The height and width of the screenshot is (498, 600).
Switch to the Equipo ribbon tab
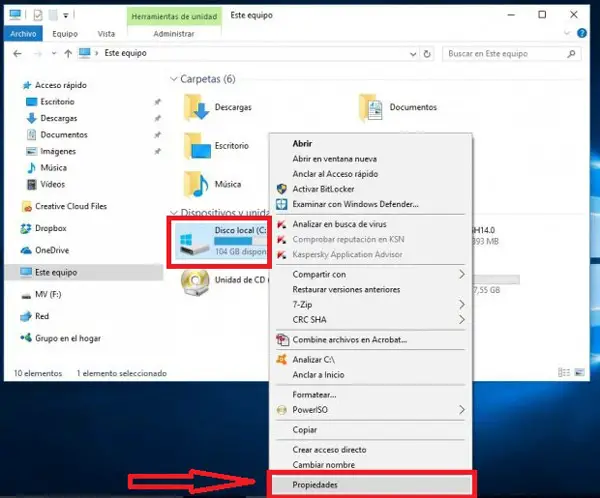click(65, 34)
